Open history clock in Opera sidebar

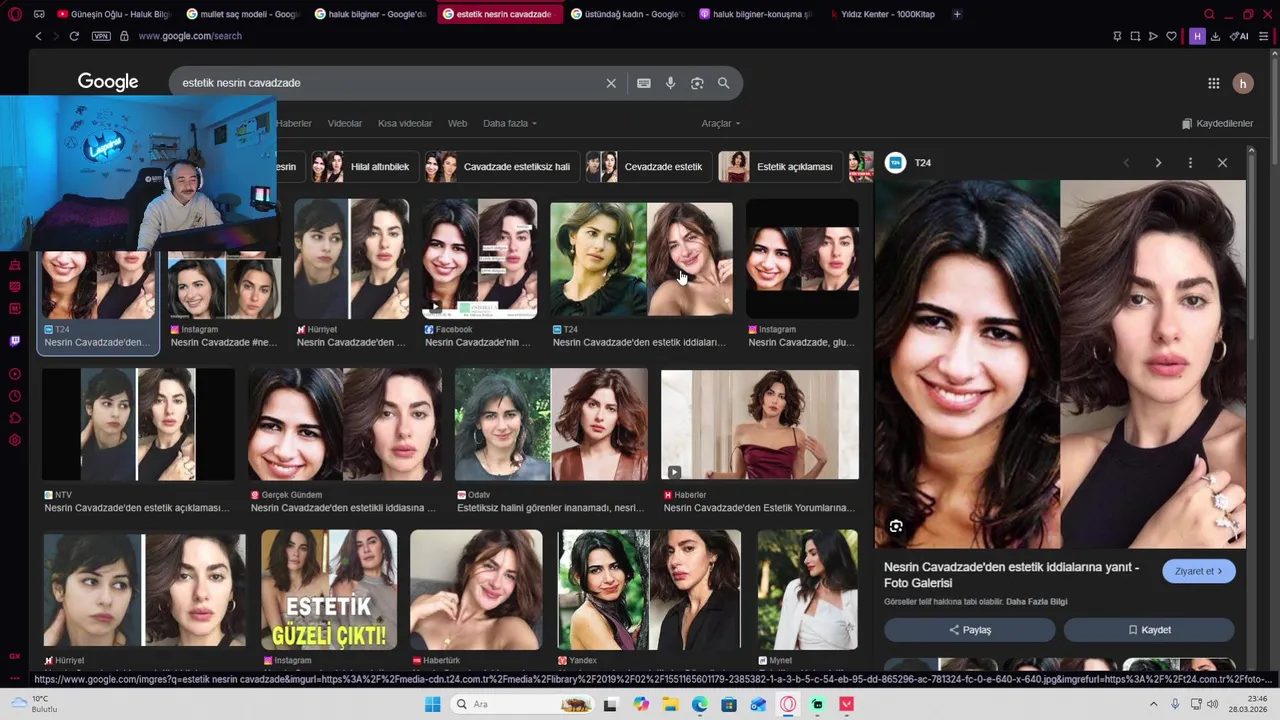[14, 396]
